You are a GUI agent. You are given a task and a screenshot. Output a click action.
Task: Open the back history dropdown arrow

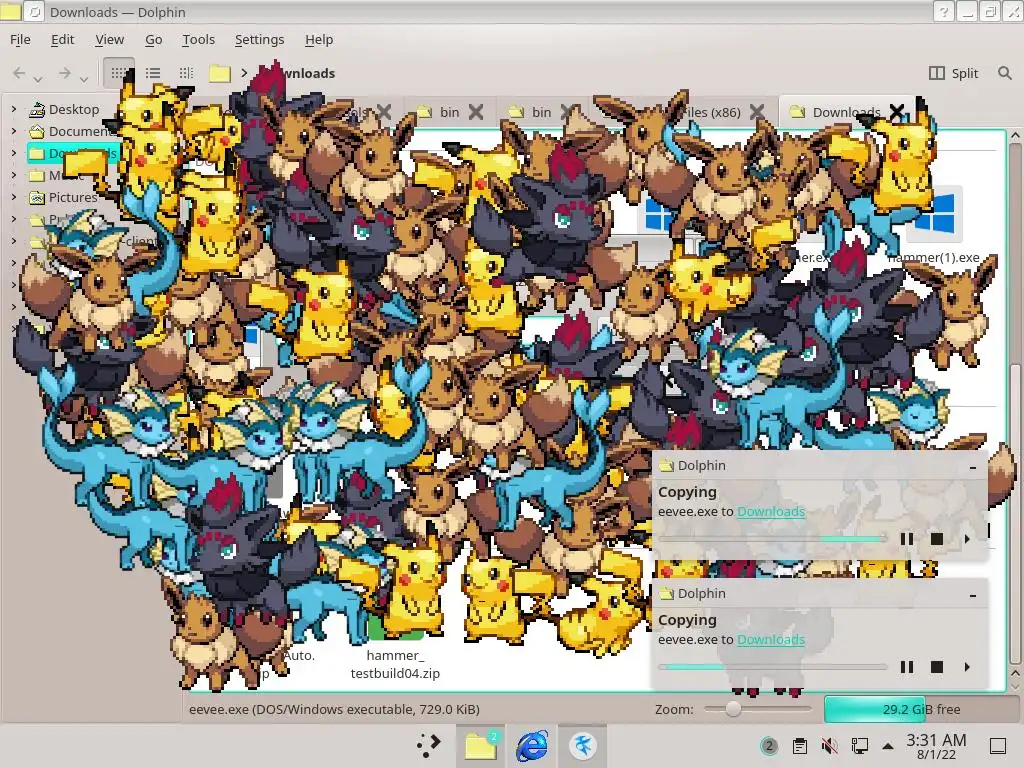point(39,79)
